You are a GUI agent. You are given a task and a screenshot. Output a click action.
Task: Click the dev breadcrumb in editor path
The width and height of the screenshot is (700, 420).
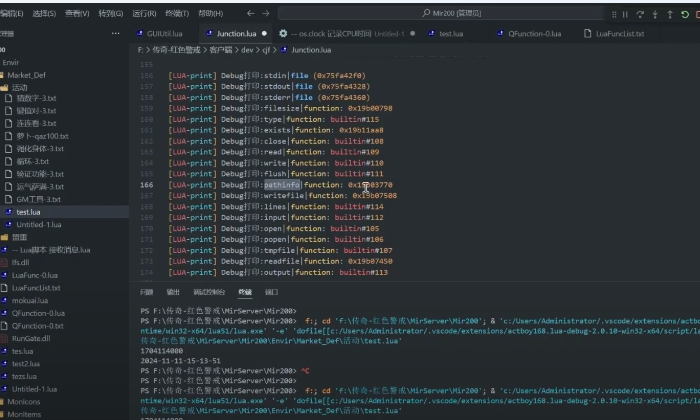pos(243,49)
